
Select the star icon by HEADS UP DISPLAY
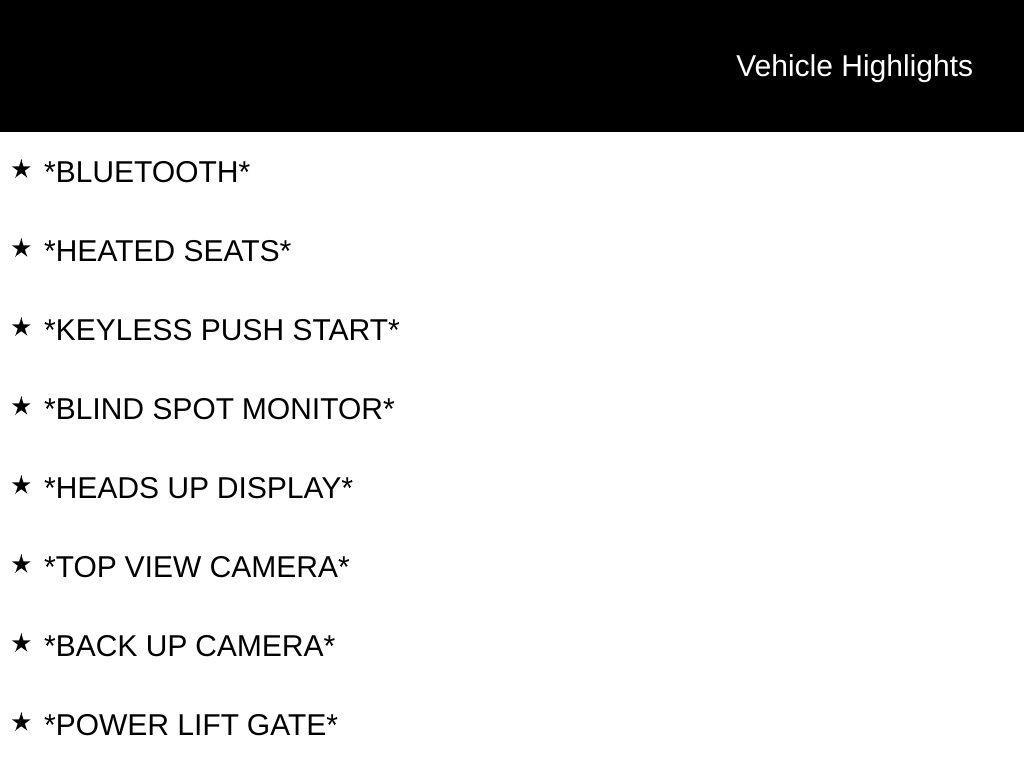(21, 485)
